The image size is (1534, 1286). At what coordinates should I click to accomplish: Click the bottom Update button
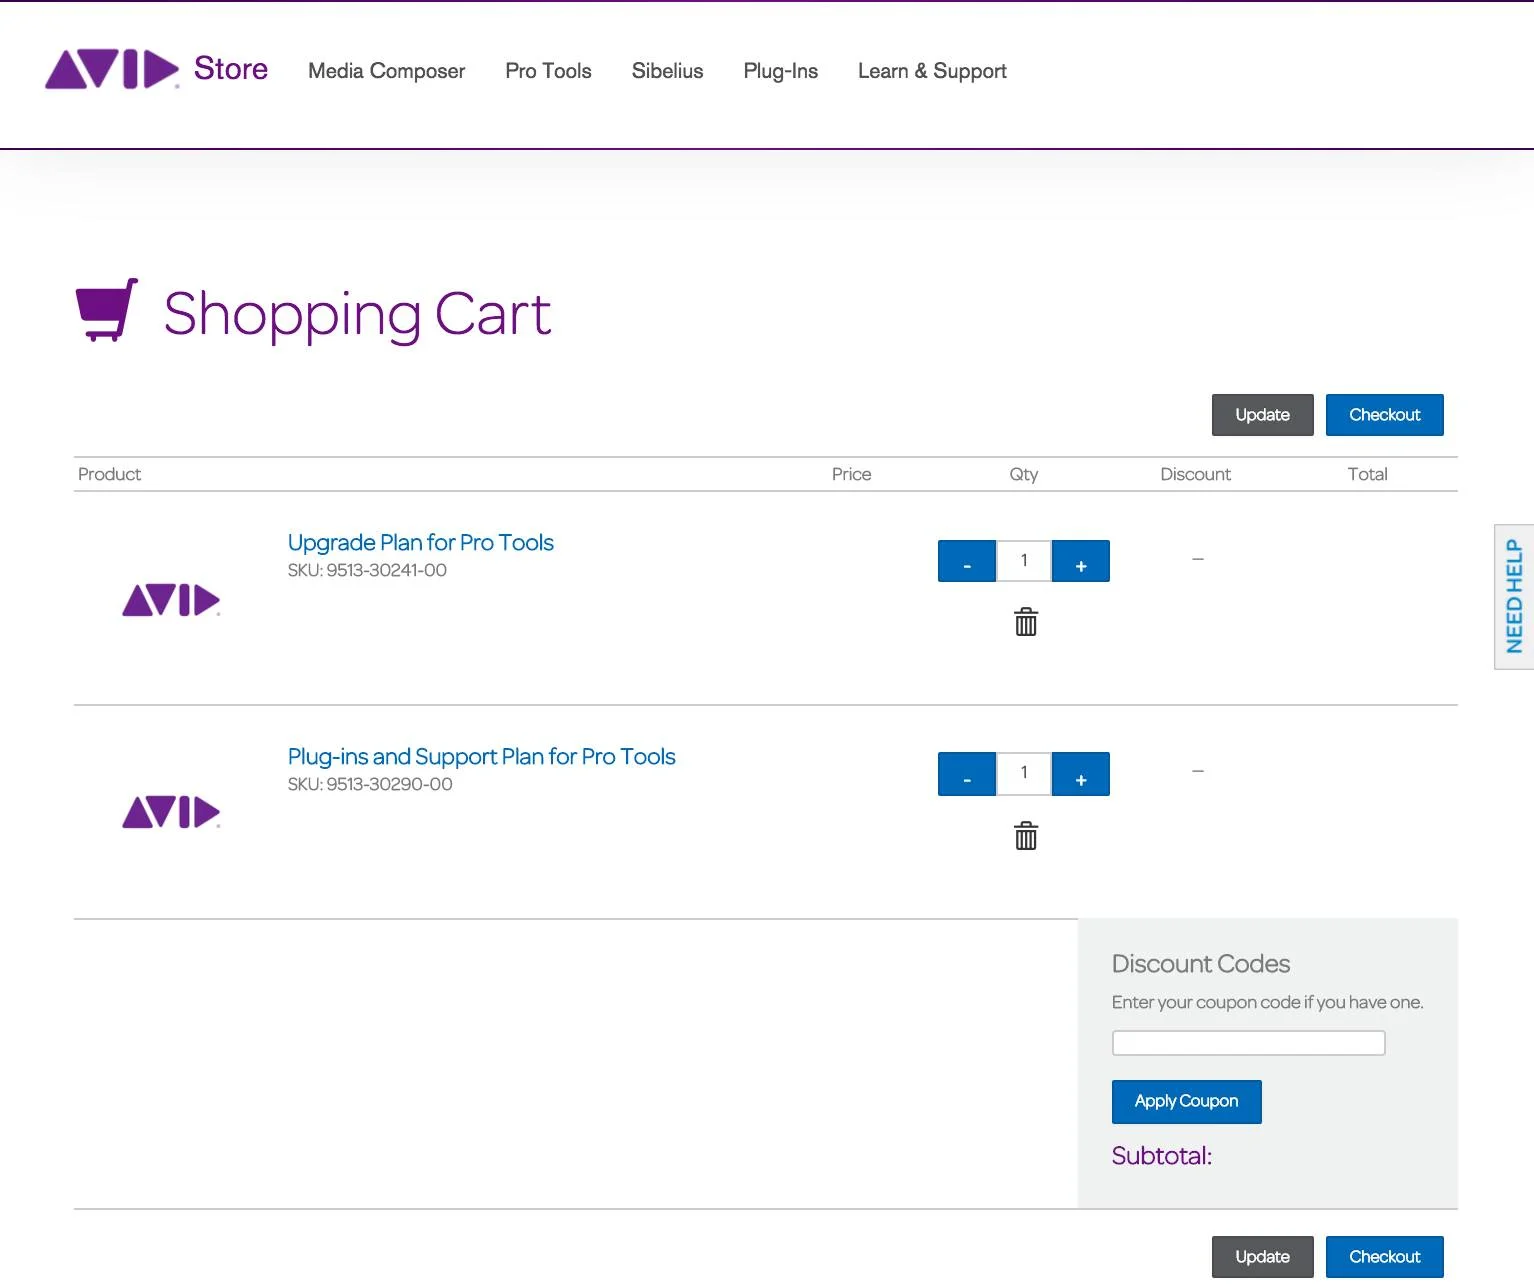pos(1262,1257)
